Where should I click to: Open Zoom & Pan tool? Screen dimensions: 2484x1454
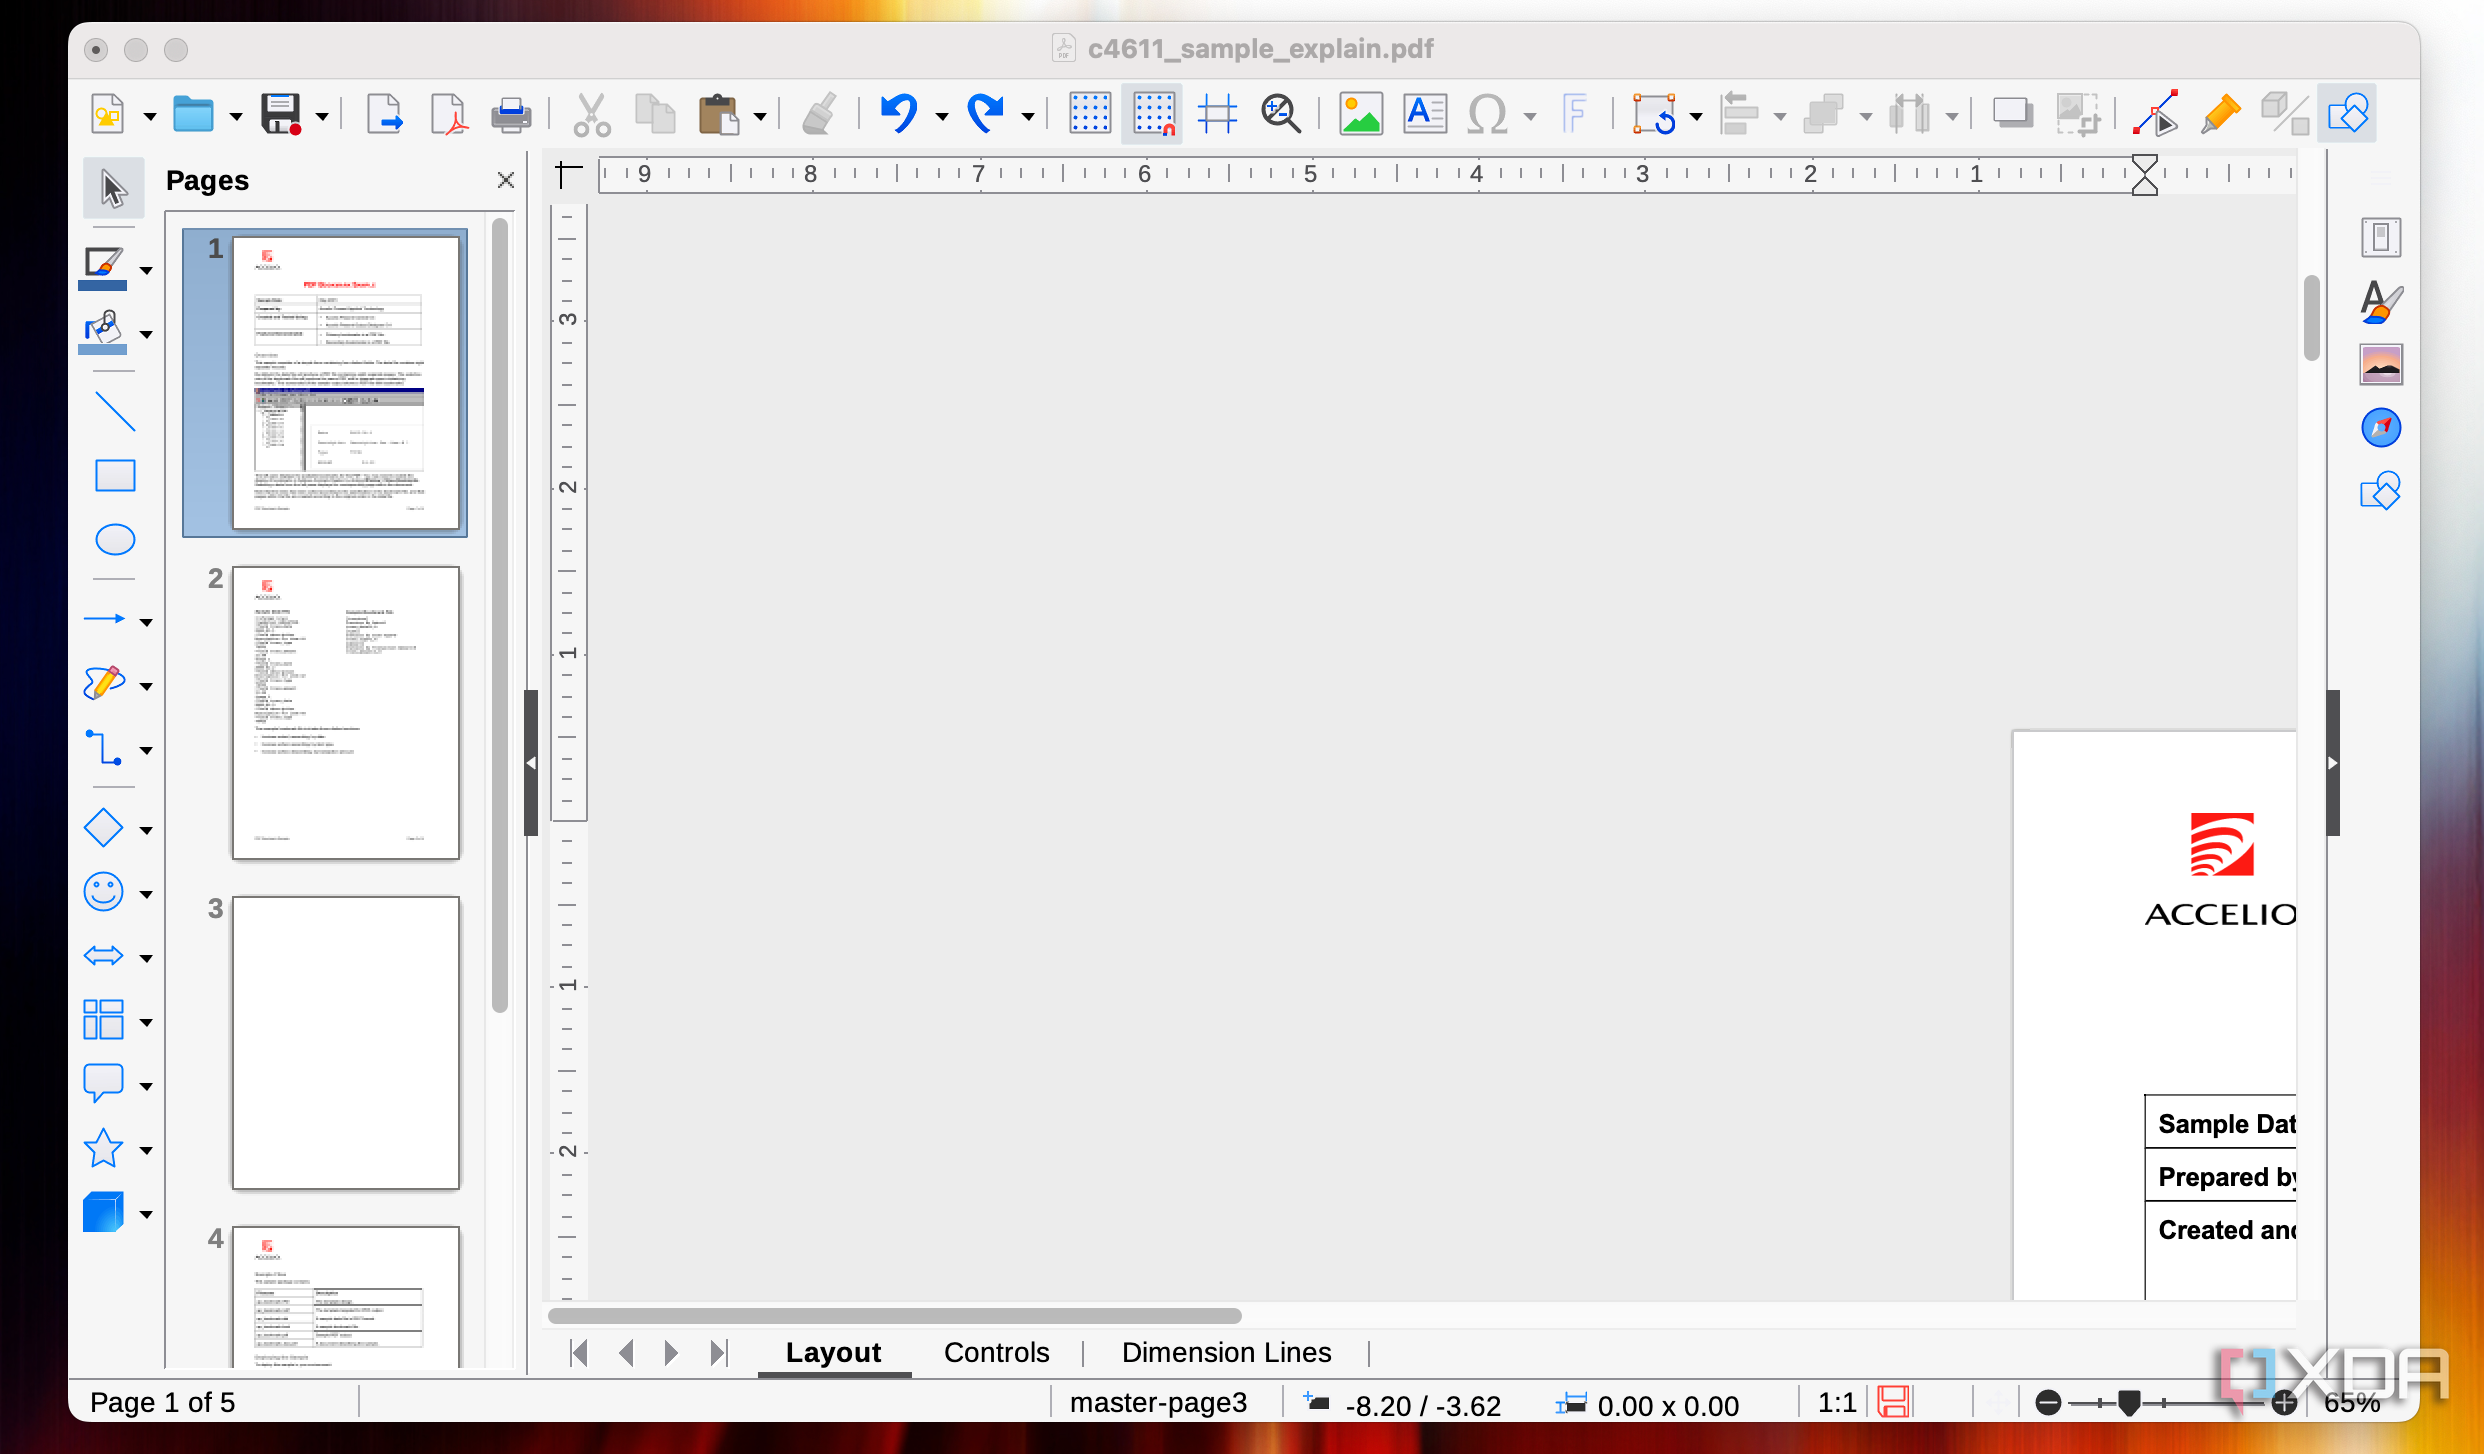click(1280, 114)
